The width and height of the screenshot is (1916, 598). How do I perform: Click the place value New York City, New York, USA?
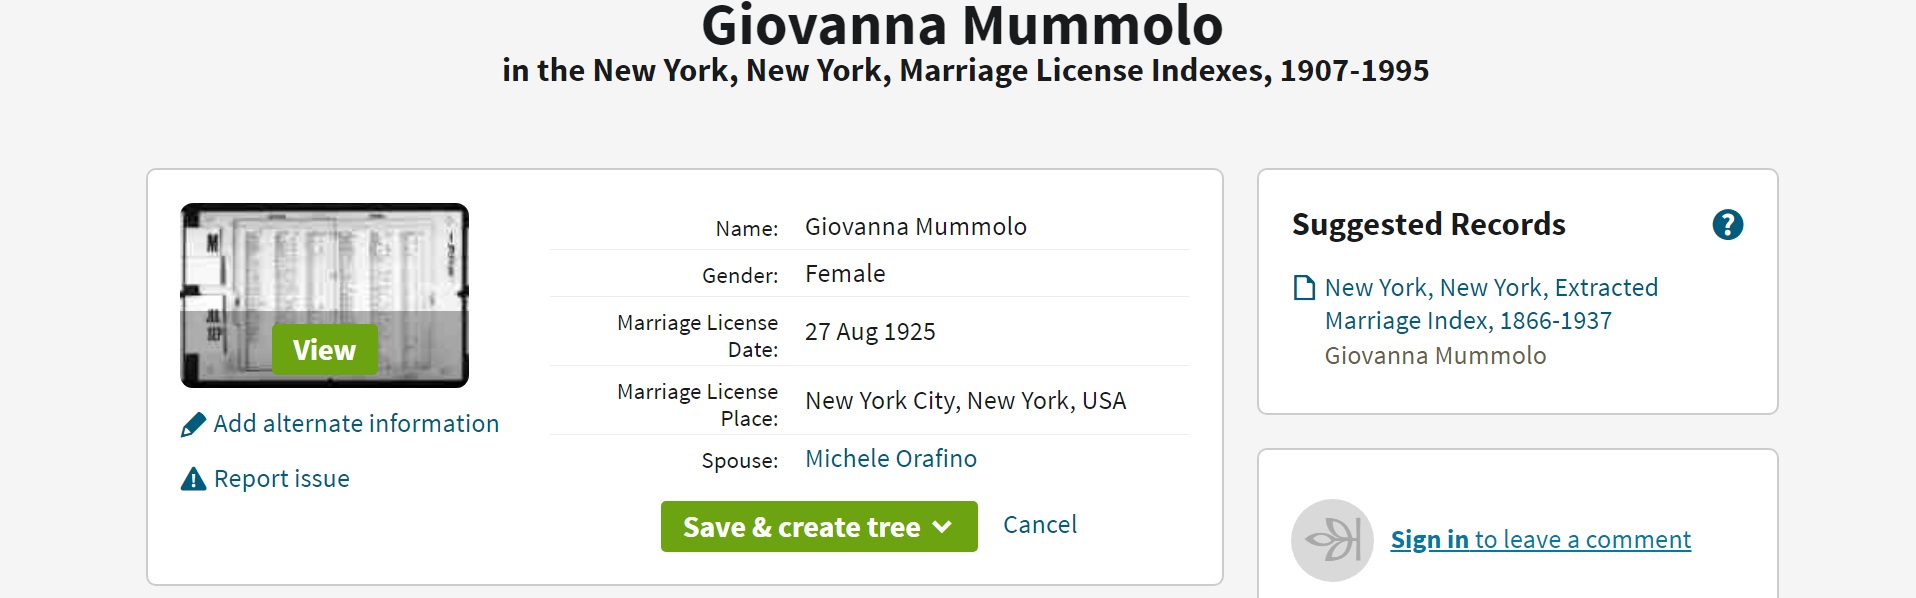(x=965, y=401)
